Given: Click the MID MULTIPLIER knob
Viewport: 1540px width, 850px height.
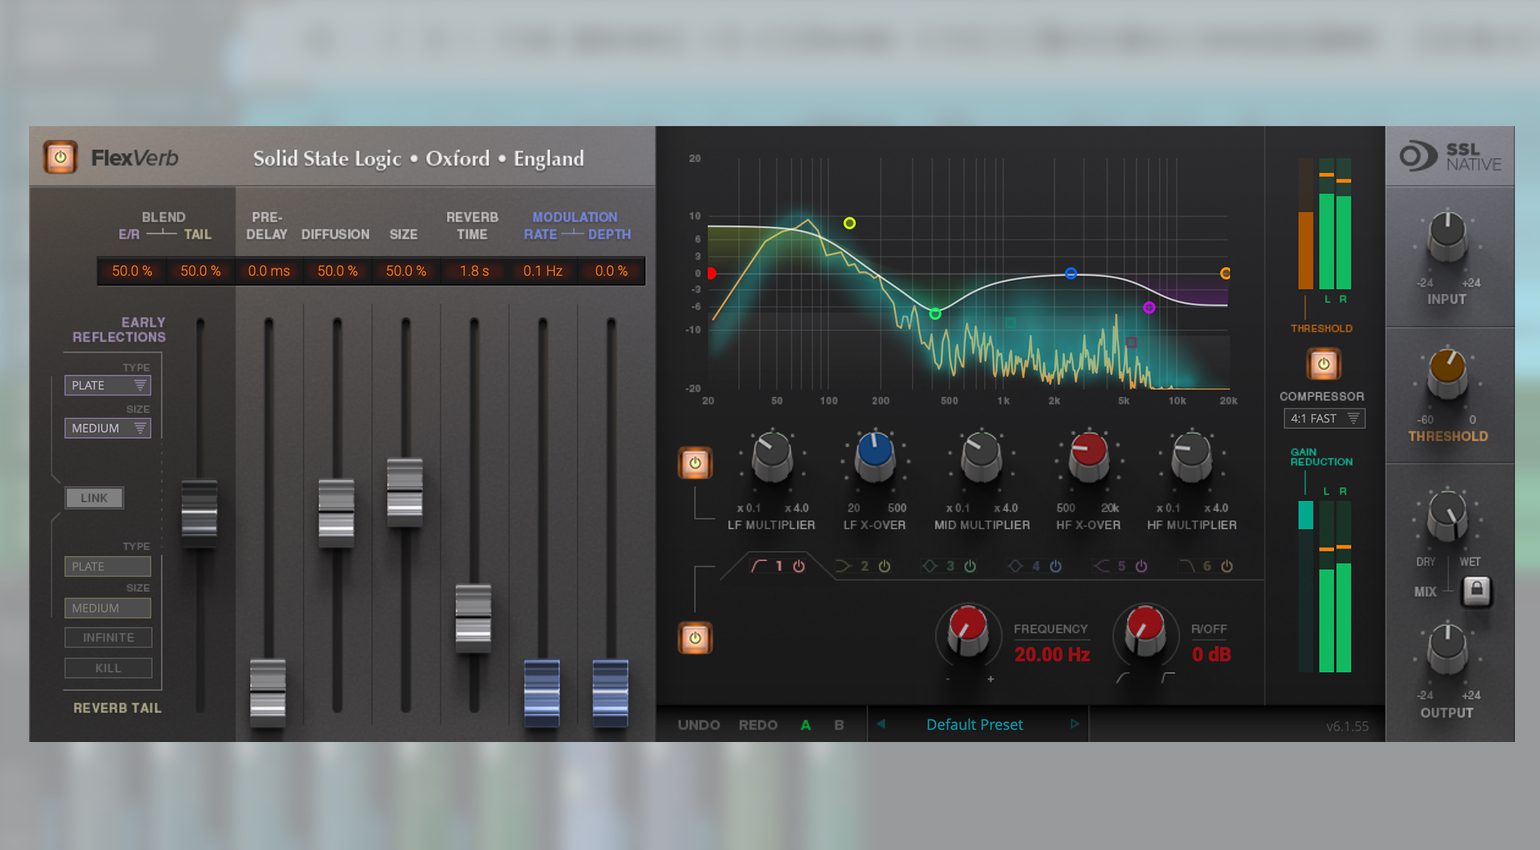Looking at the screenshot, I should tap(981, 455).
